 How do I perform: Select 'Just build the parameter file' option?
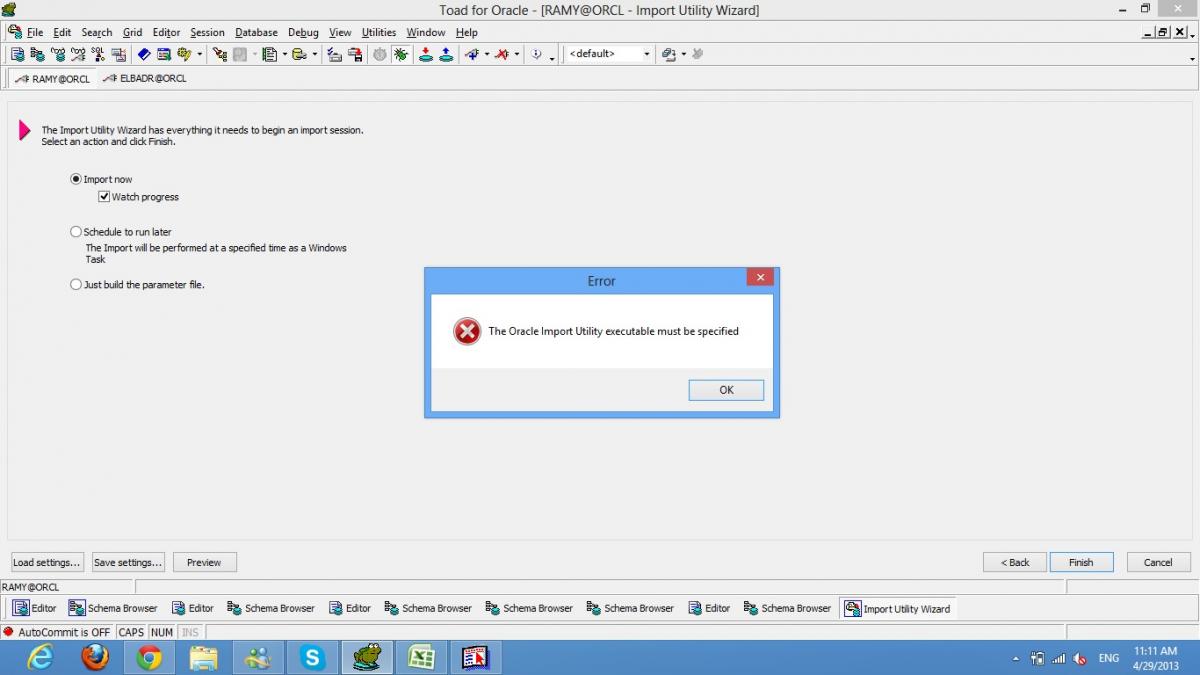pyautogui.click(x=76, y=285)
